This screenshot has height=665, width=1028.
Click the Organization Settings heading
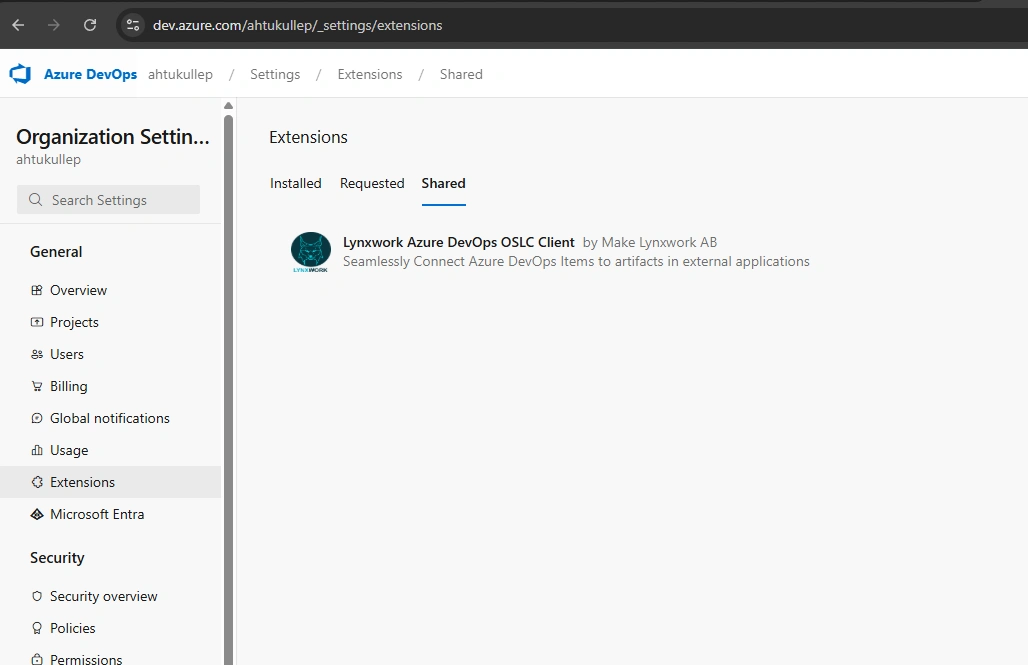(113, 136)
